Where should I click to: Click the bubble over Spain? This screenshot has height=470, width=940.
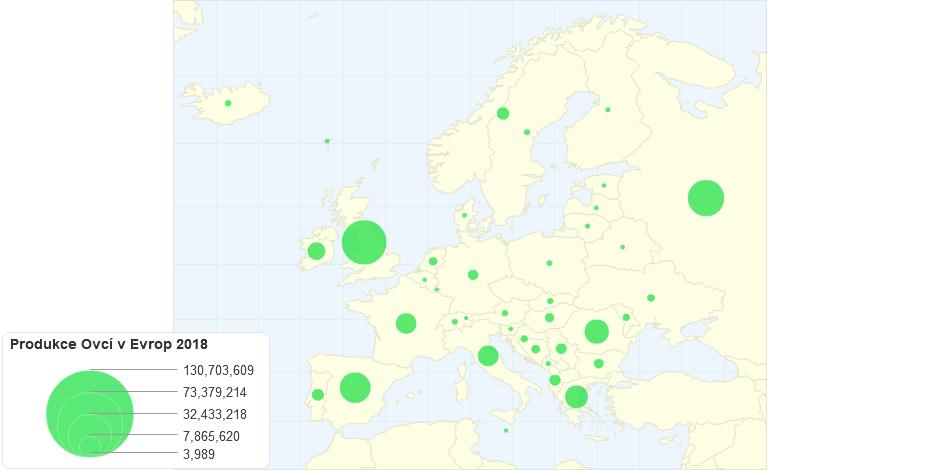click(x=355, y=387)
